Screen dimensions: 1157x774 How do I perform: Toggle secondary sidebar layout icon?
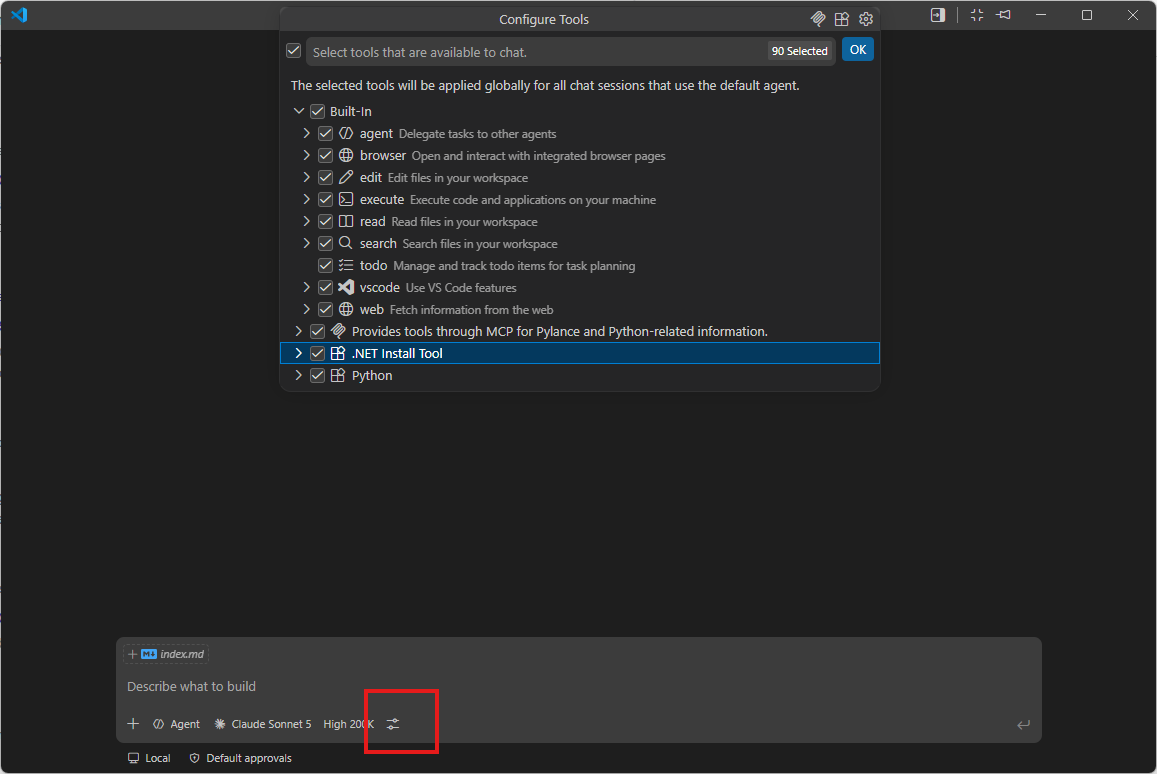click(x=938, y=15)
